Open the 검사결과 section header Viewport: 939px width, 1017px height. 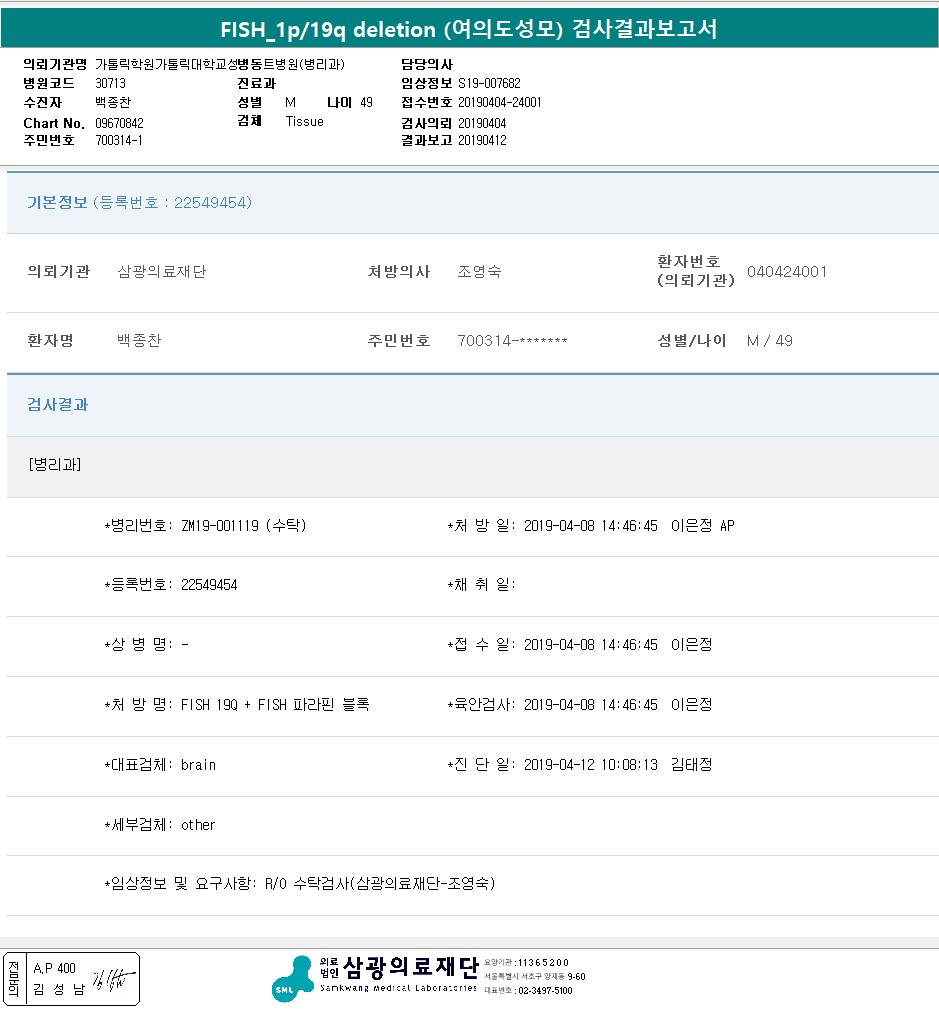[57, 405]
